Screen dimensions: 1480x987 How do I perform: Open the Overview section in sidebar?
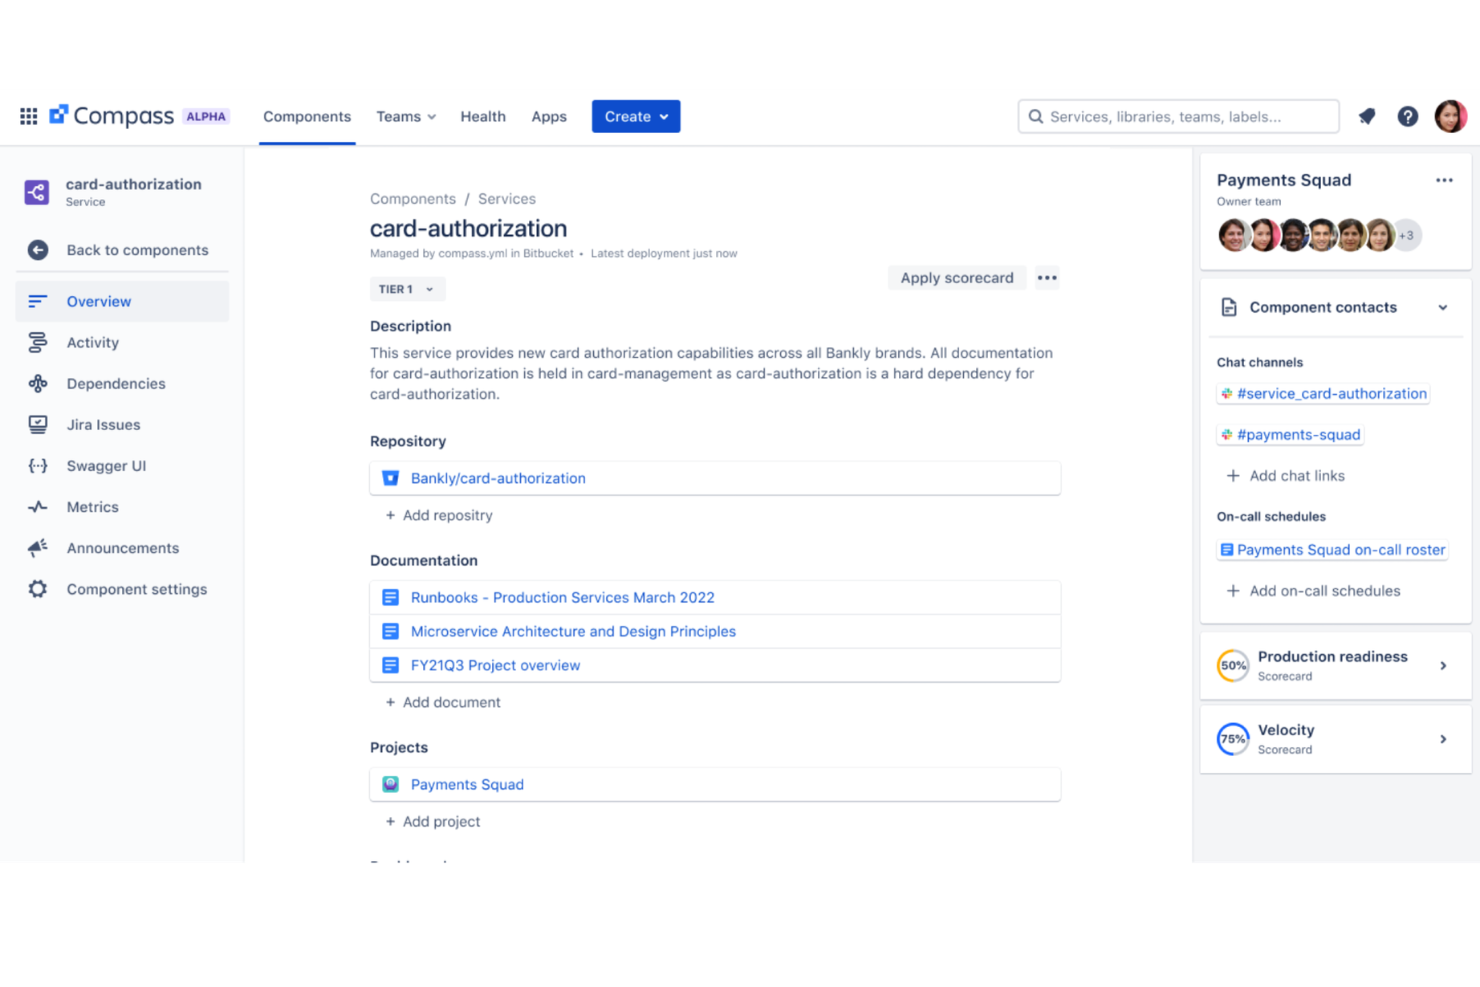tap(122, 301)
